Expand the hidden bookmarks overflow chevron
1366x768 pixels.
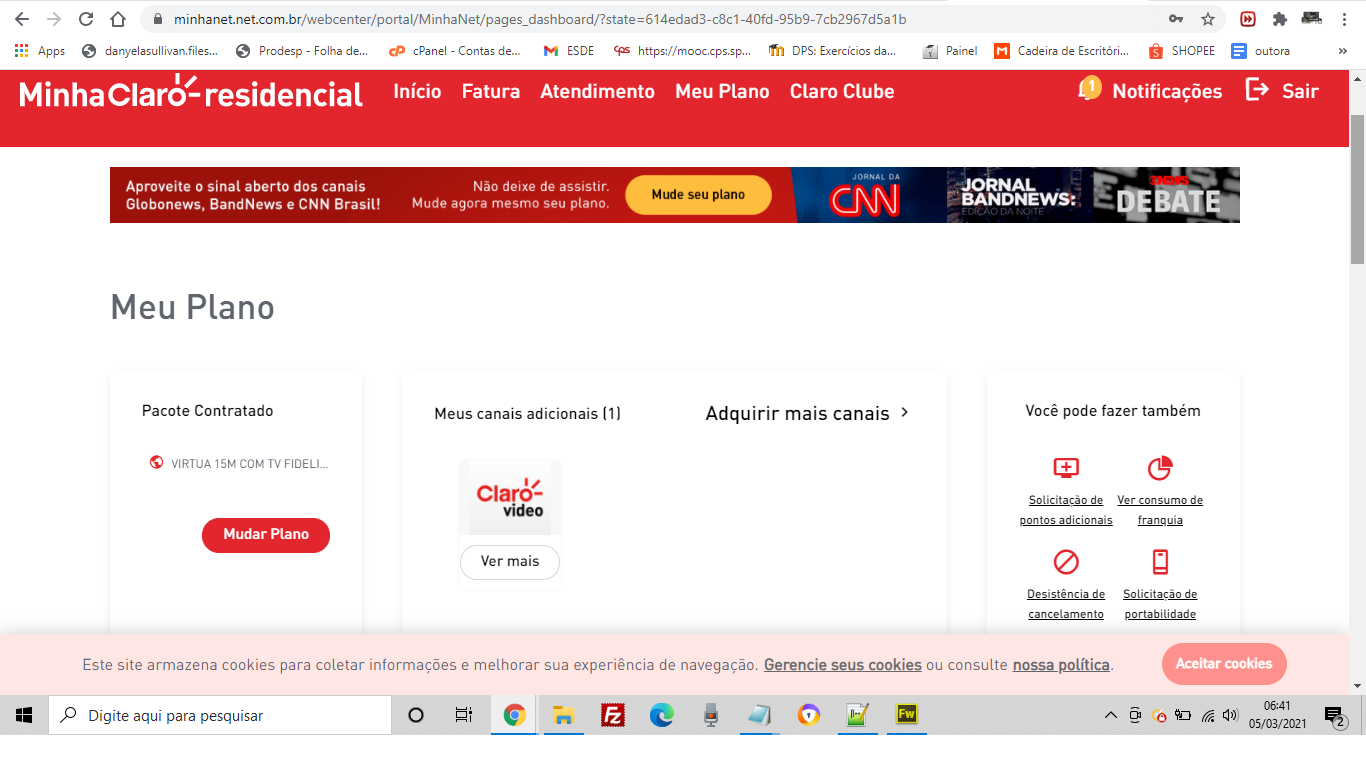(1342, 51)
